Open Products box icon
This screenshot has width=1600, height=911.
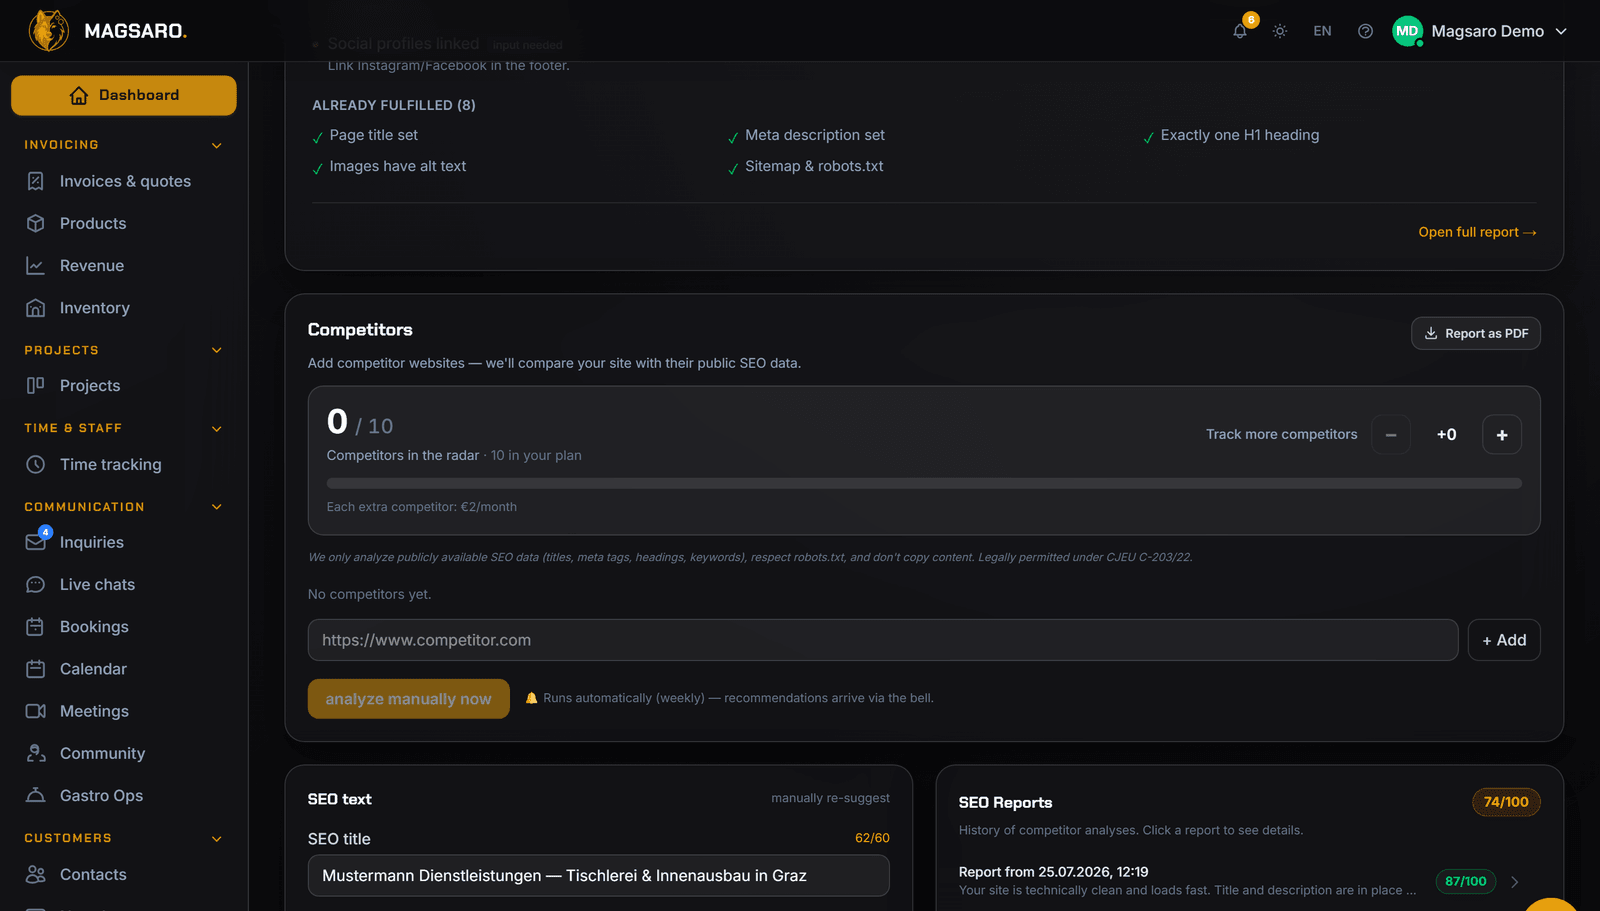pyautogui.click(x=36, y=223)
